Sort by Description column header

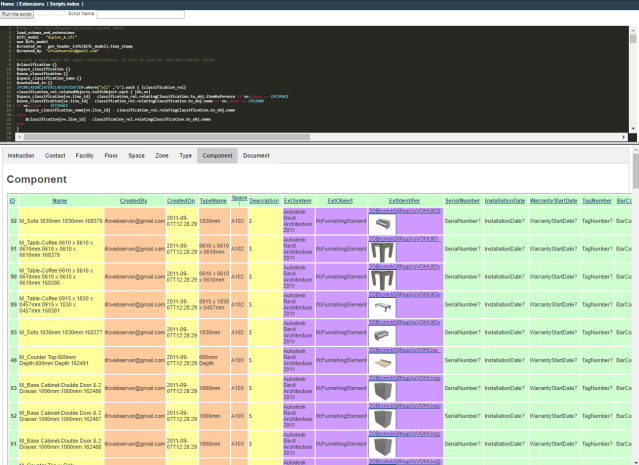(x=264, y=201)
